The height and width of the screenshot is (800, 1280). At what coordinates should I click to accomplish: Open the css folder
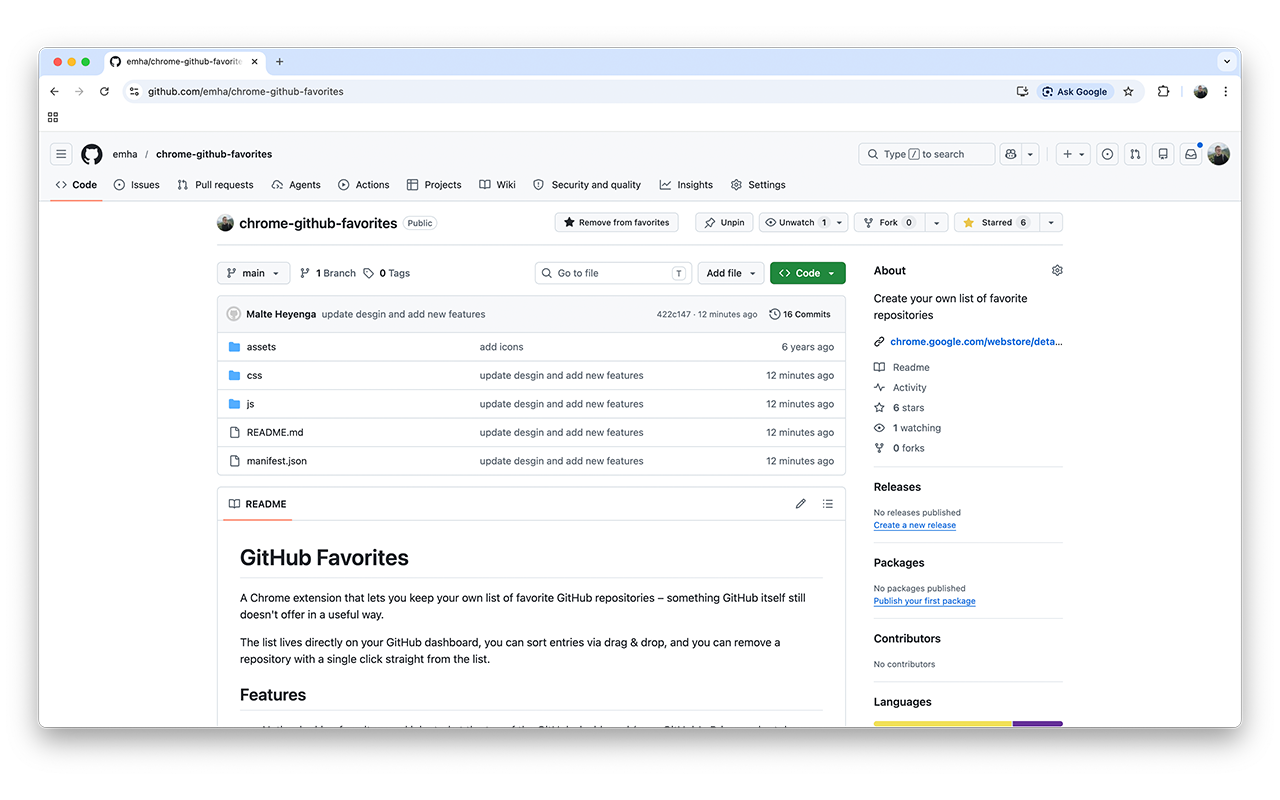click(254, 376)
